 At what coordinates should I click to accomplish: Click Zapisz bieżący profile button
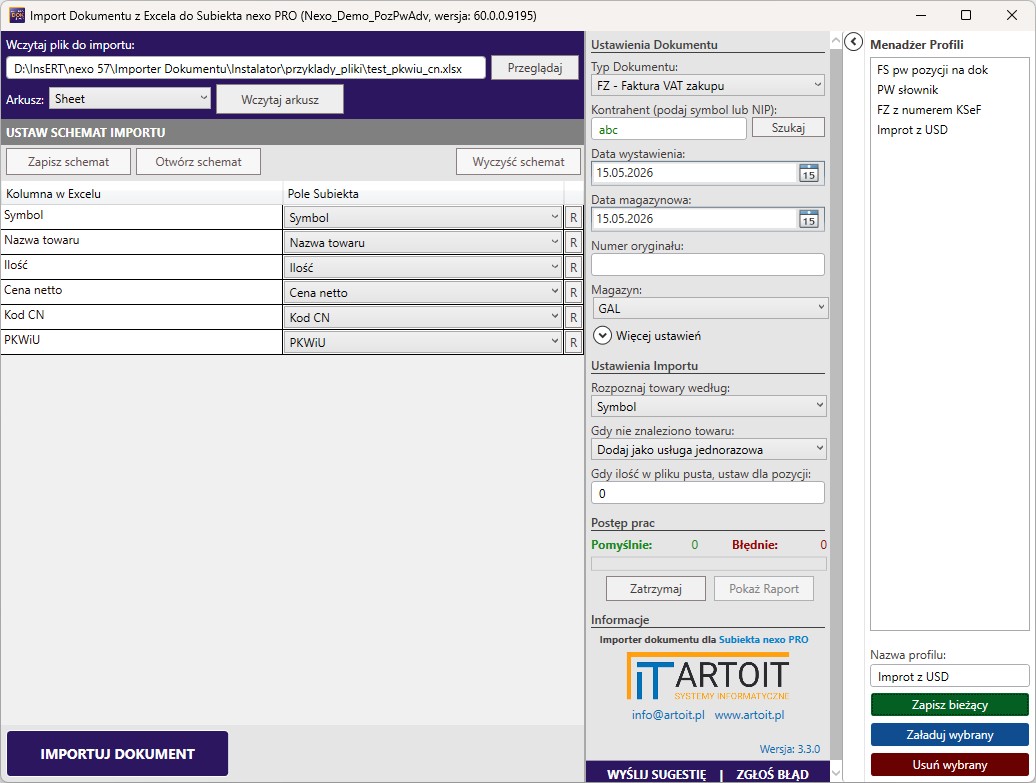point(949,704)
